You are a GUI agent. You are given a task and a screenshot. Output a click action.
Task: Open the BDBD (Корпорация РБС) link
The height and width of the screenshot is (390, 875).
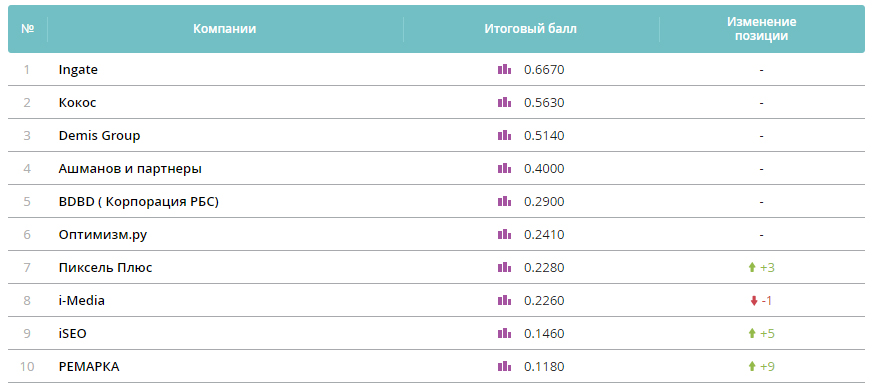point(139,201)
